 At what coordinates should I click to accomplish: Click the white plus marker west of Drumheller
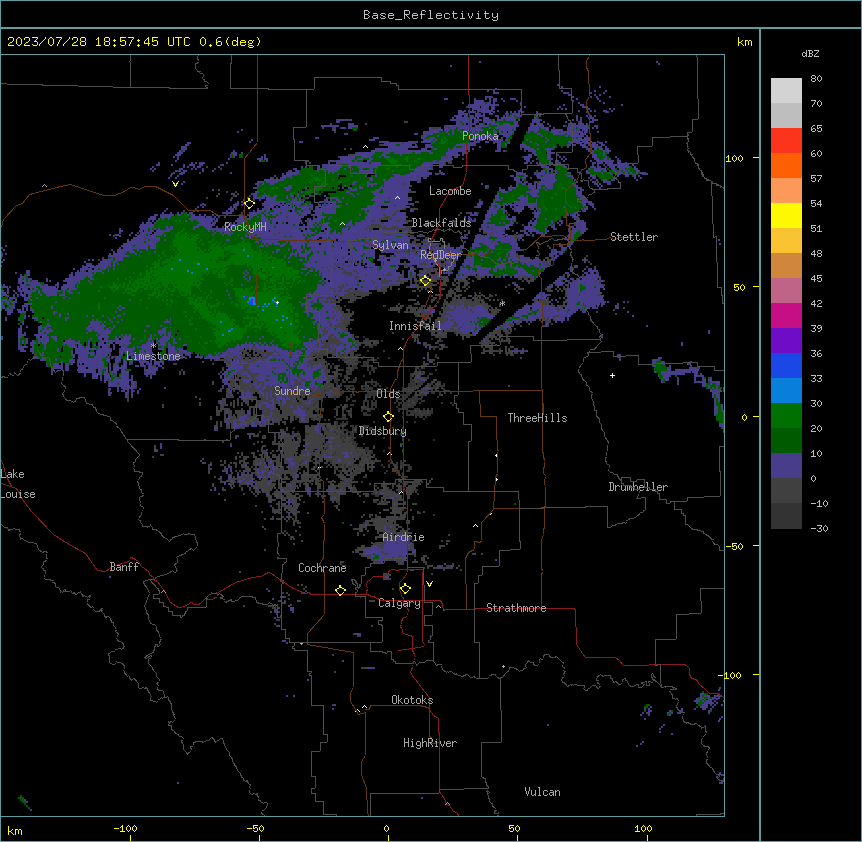[612, 375]
